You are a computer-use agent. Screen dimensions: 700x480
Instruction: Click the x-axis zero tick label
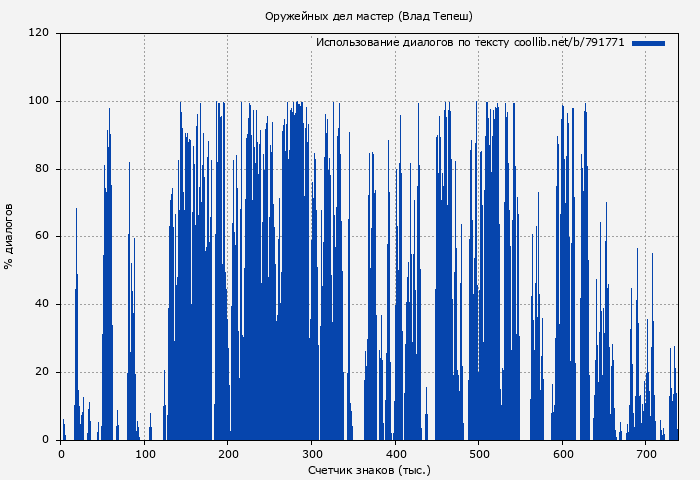pos(61,454)
